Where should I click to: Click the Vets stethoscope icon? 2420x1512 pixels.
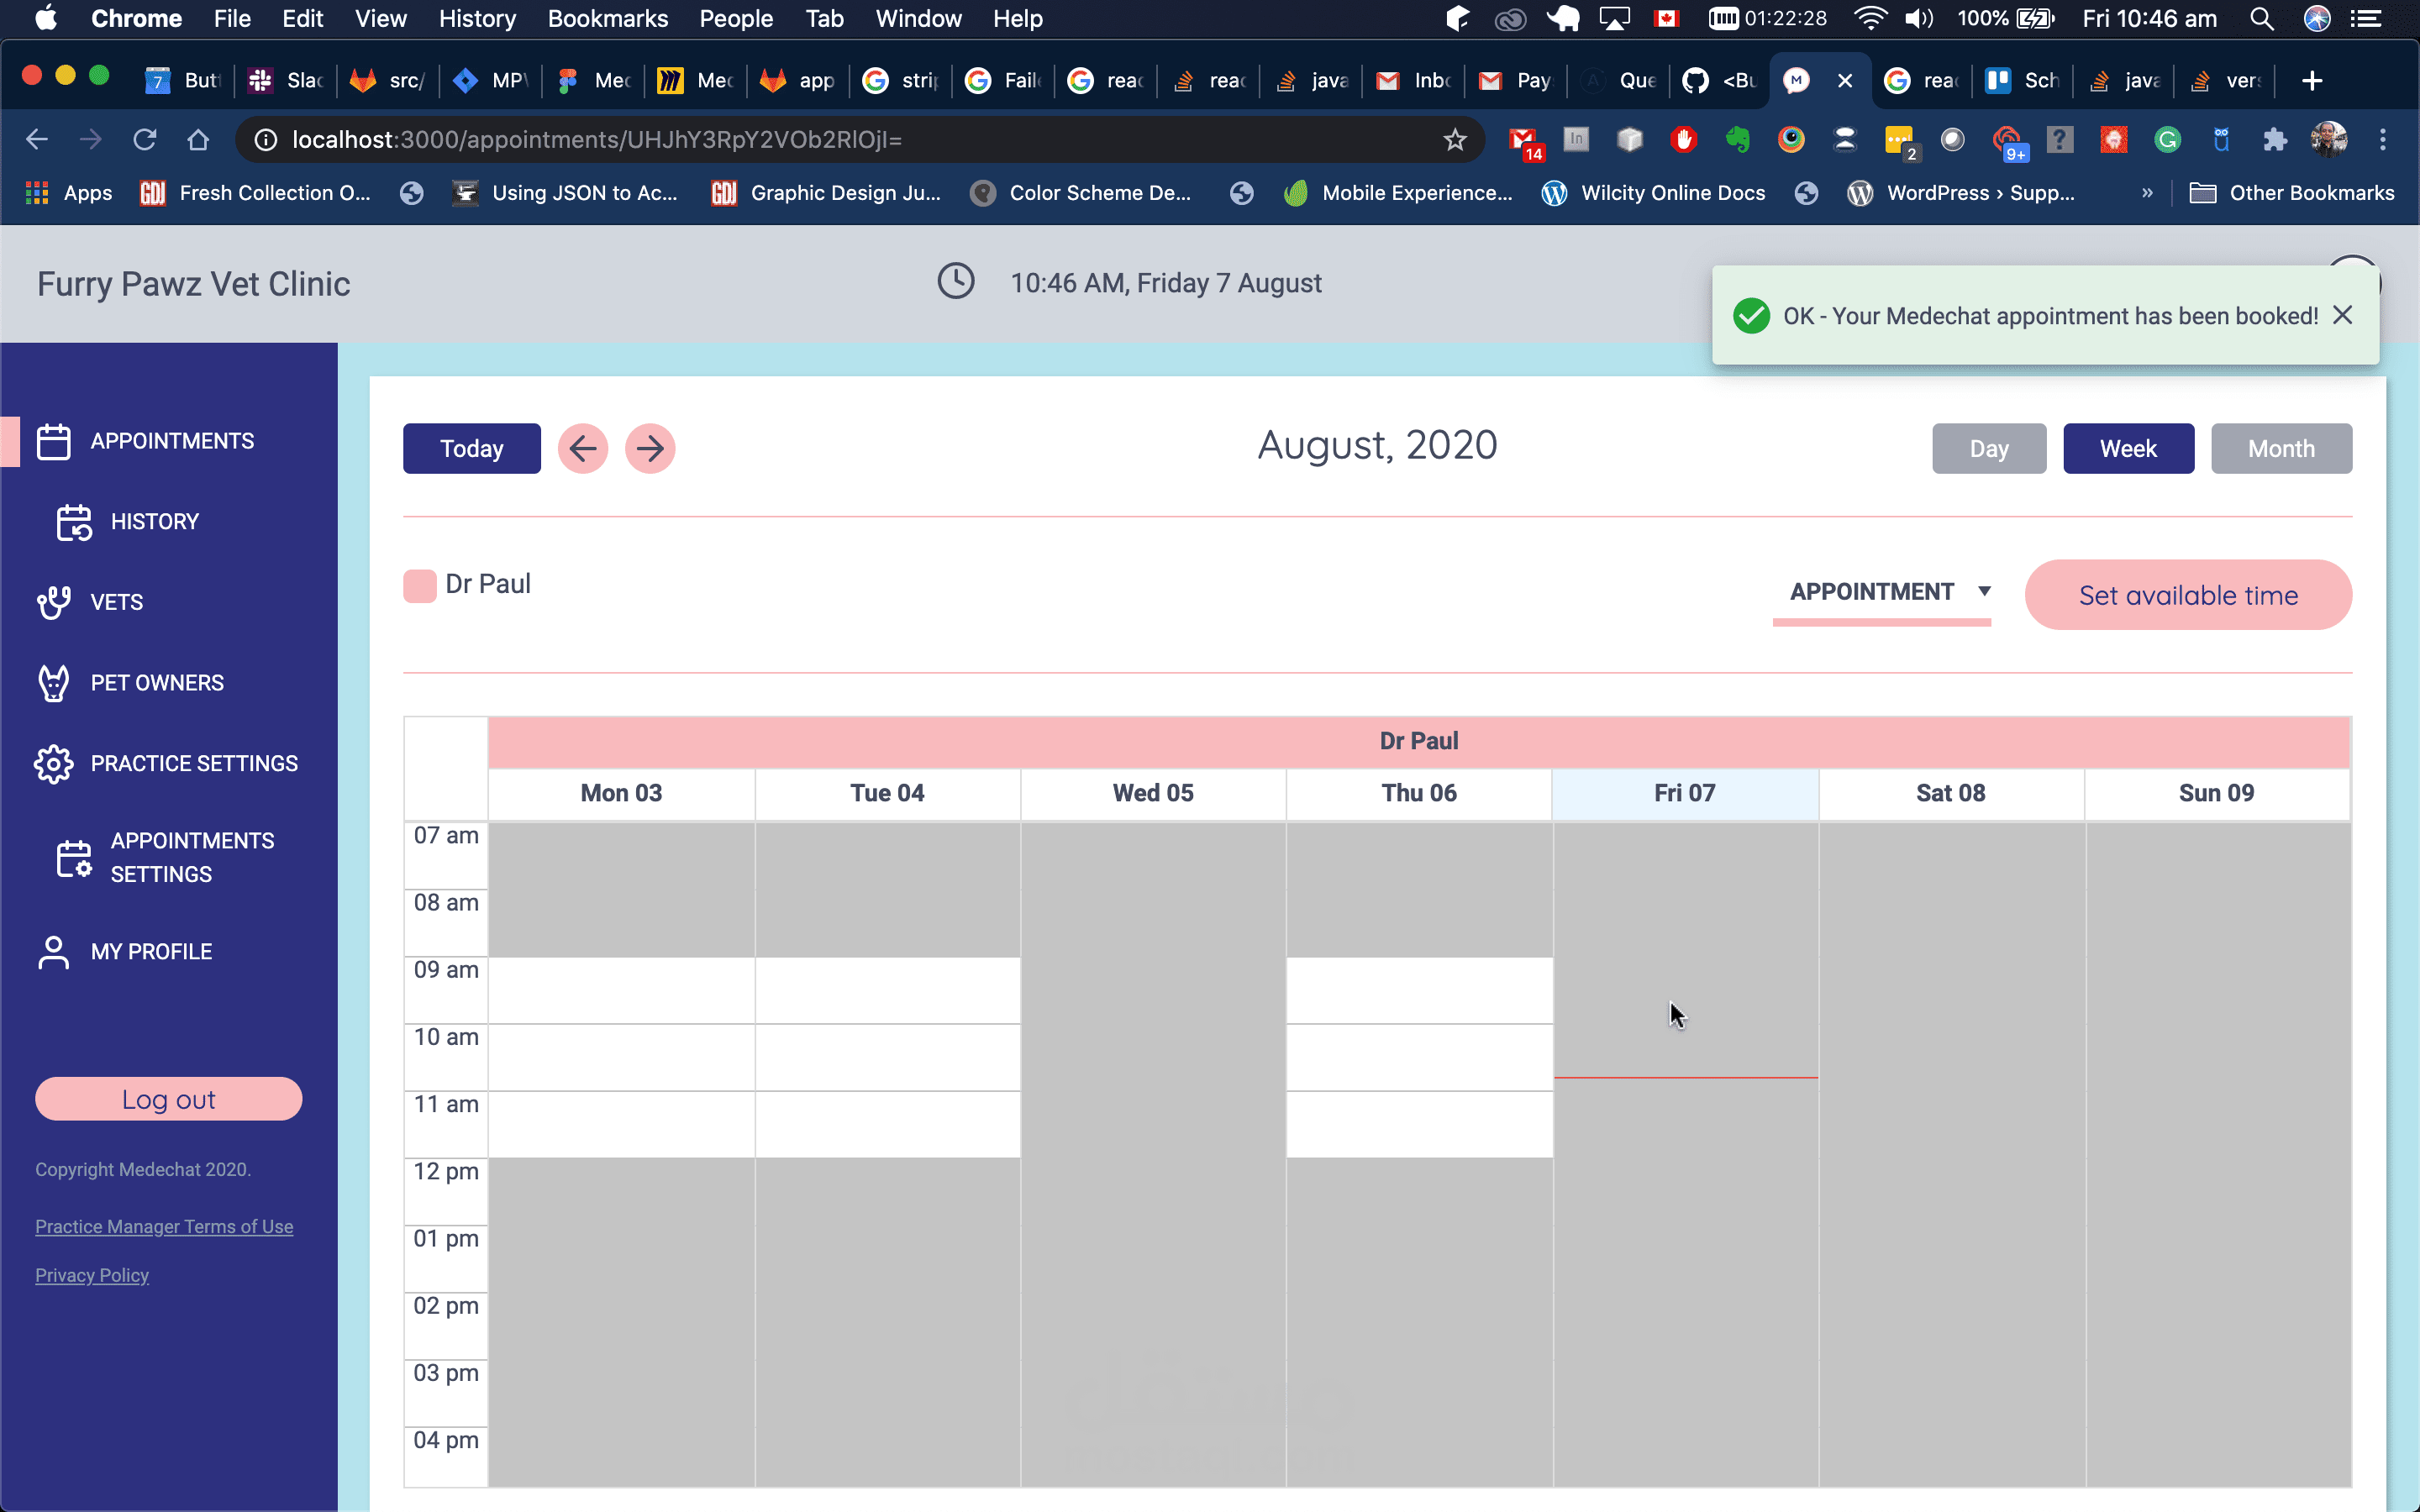53,602
